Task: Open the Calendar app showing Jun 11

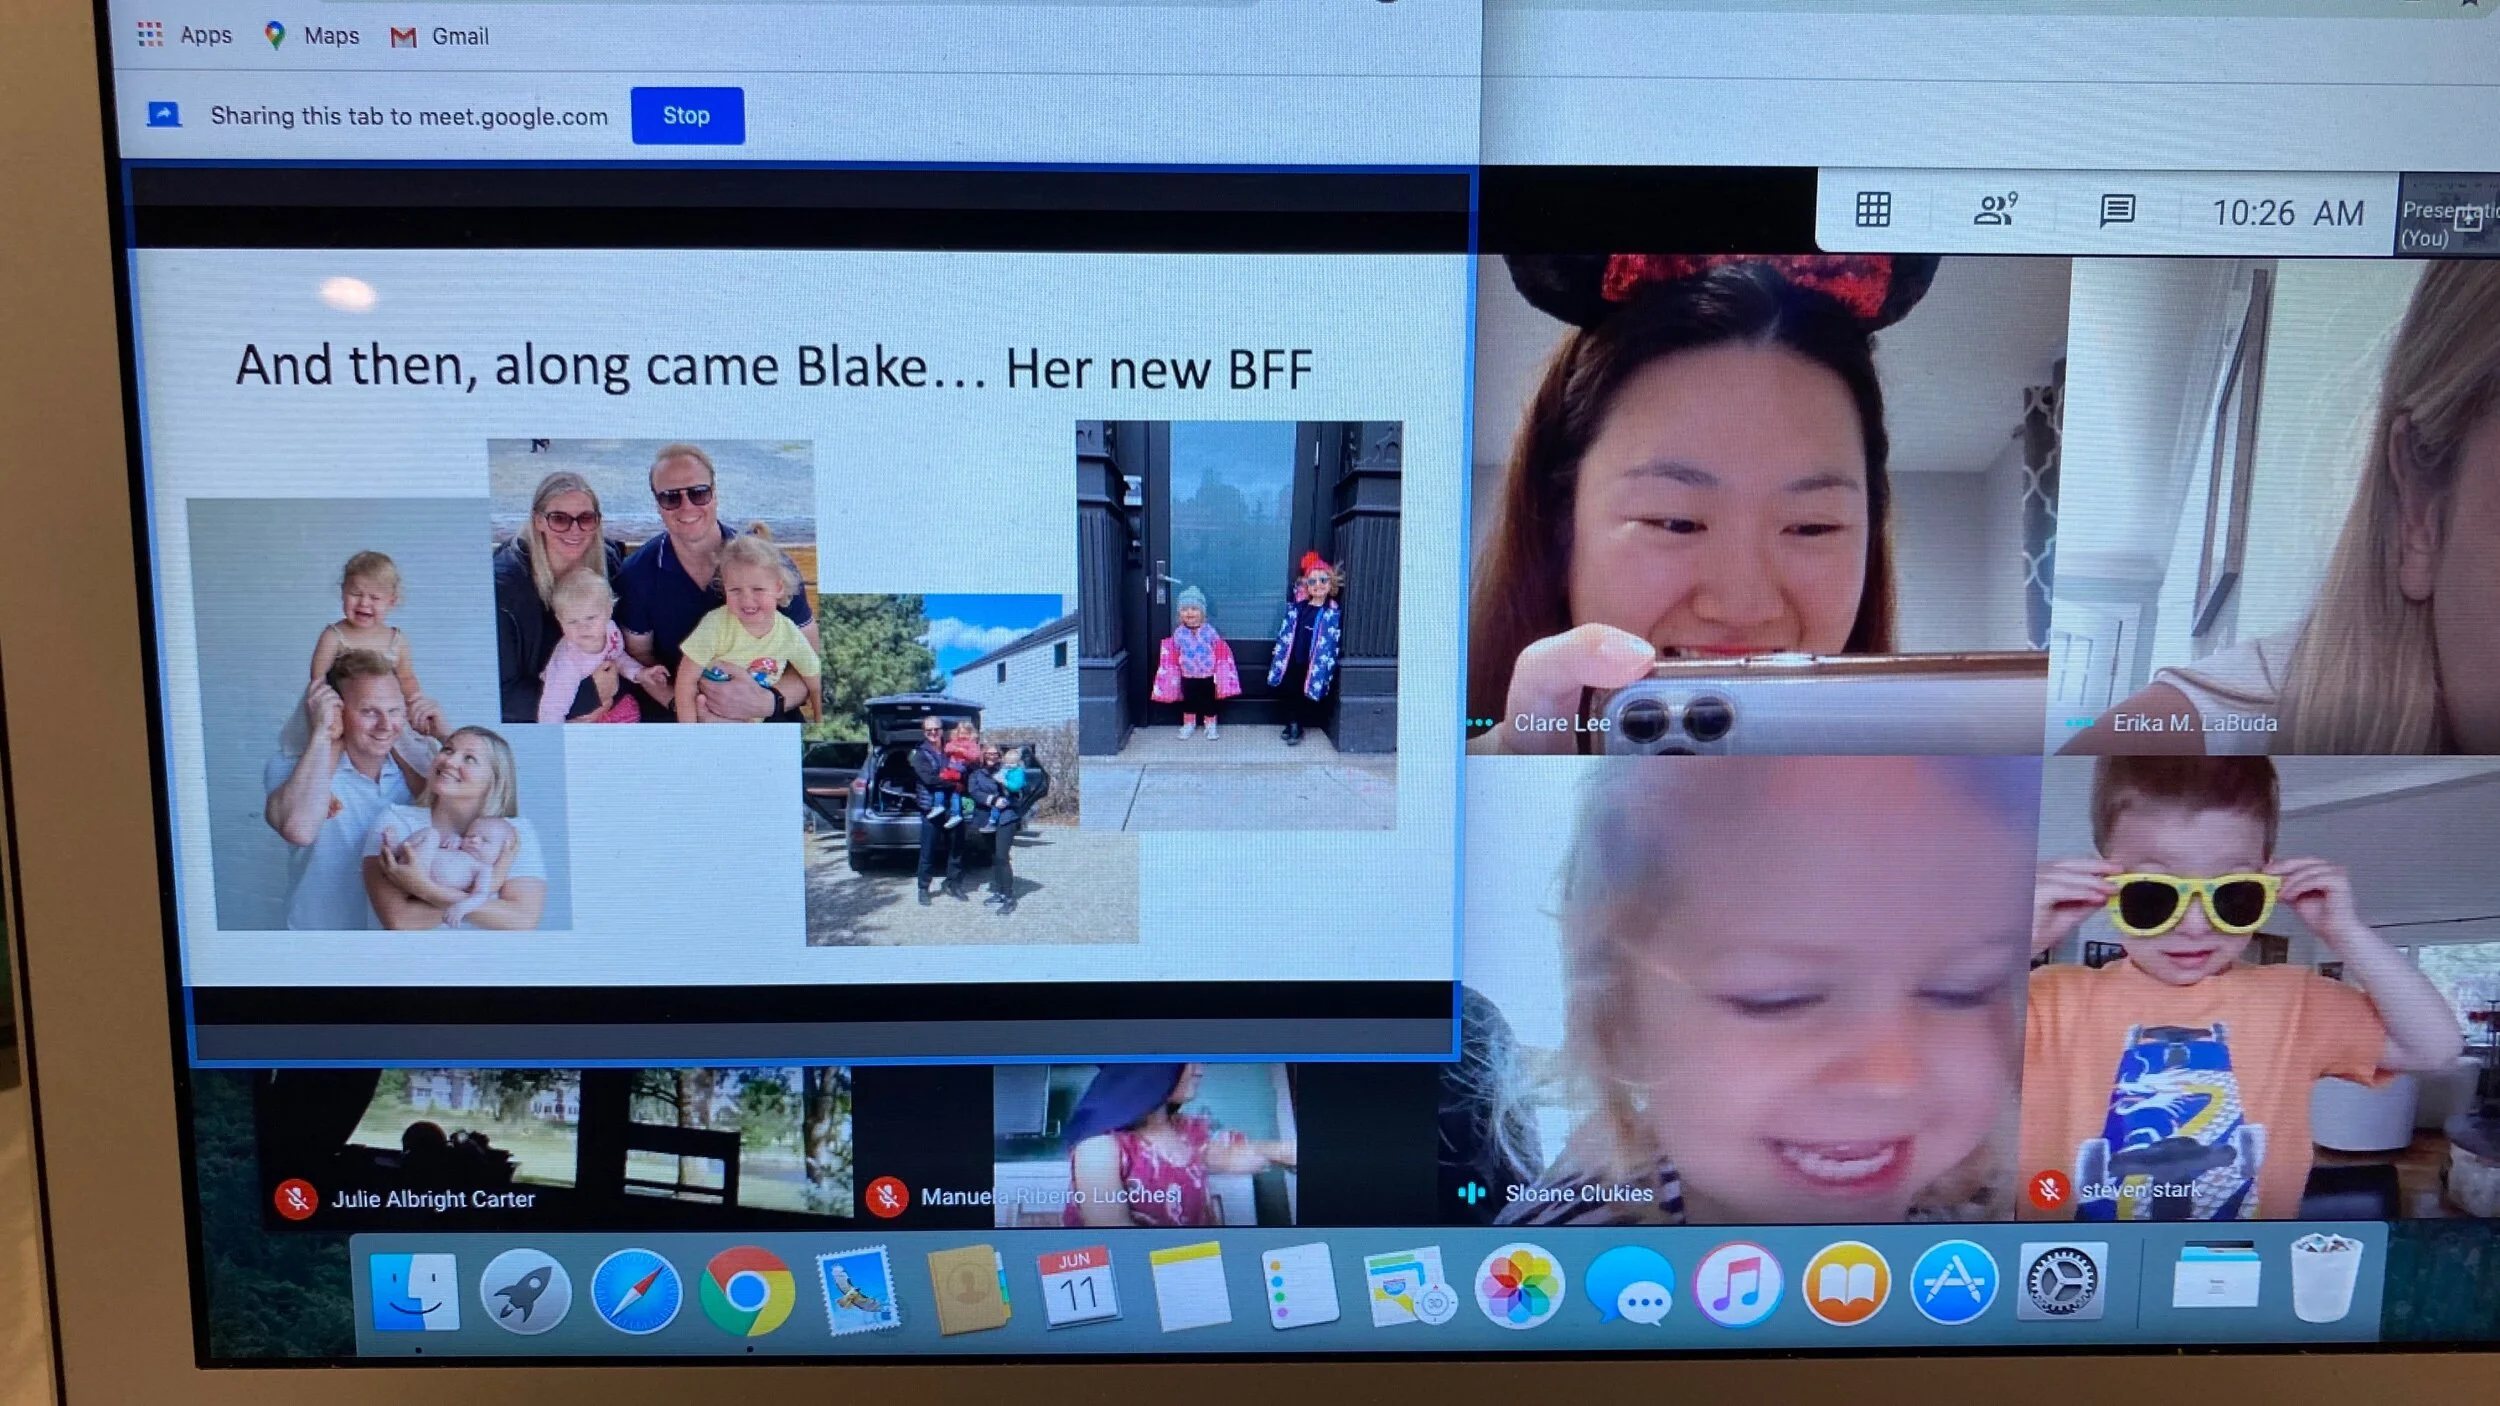Action: (x=1077, y=1288)
